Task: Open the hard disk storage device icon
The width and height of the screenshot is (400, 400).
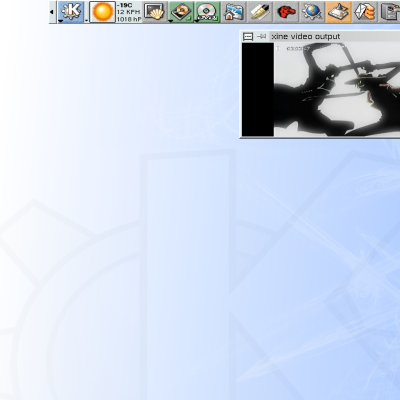Action: pos(181,12)
